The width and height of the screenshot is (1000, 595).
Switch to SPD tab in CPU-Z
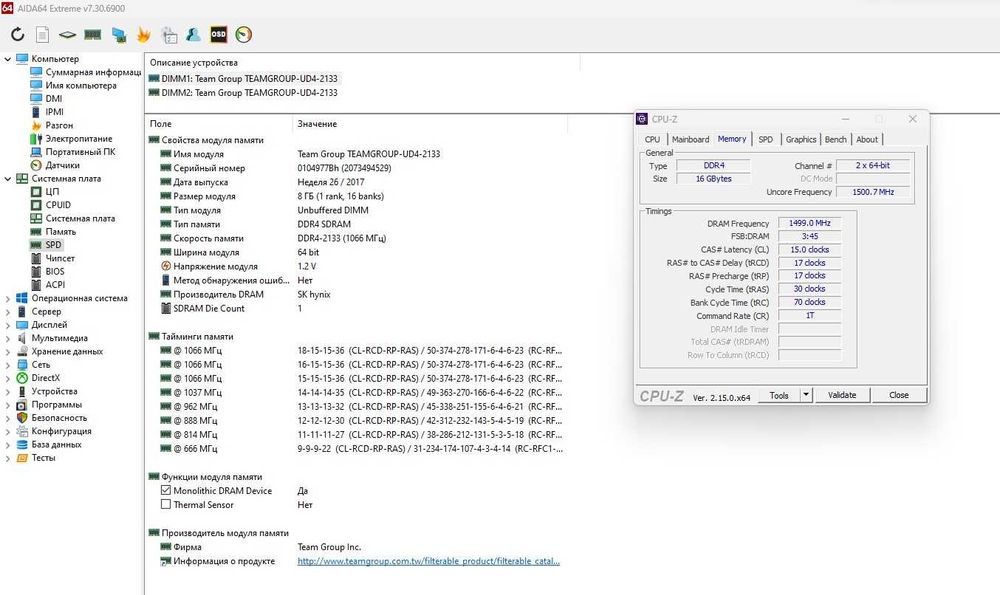pos(765,139)
